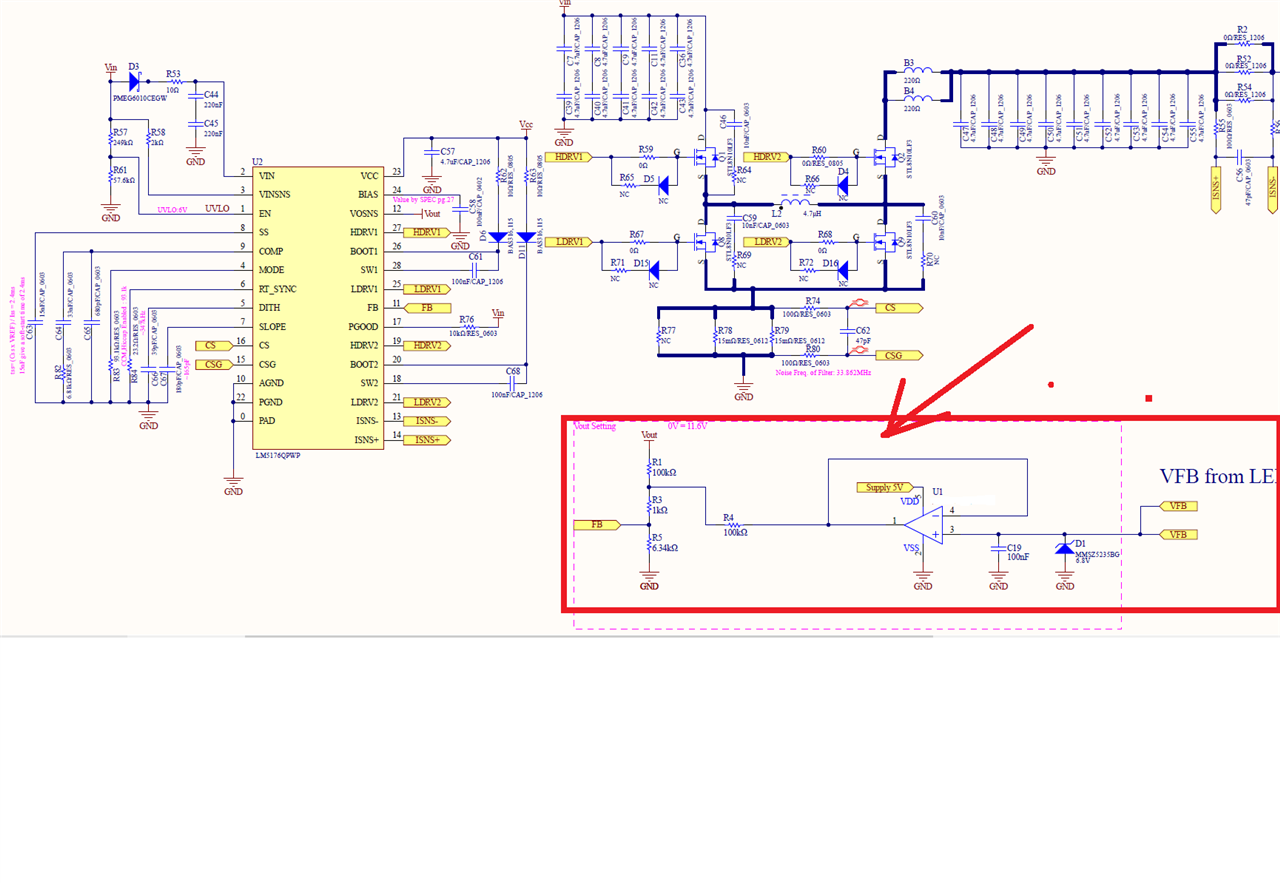This screenshot has width=1280, height=883.
Task: Select the L2 4.7µH inductor symbol
Action: click(x=798, y=201)
